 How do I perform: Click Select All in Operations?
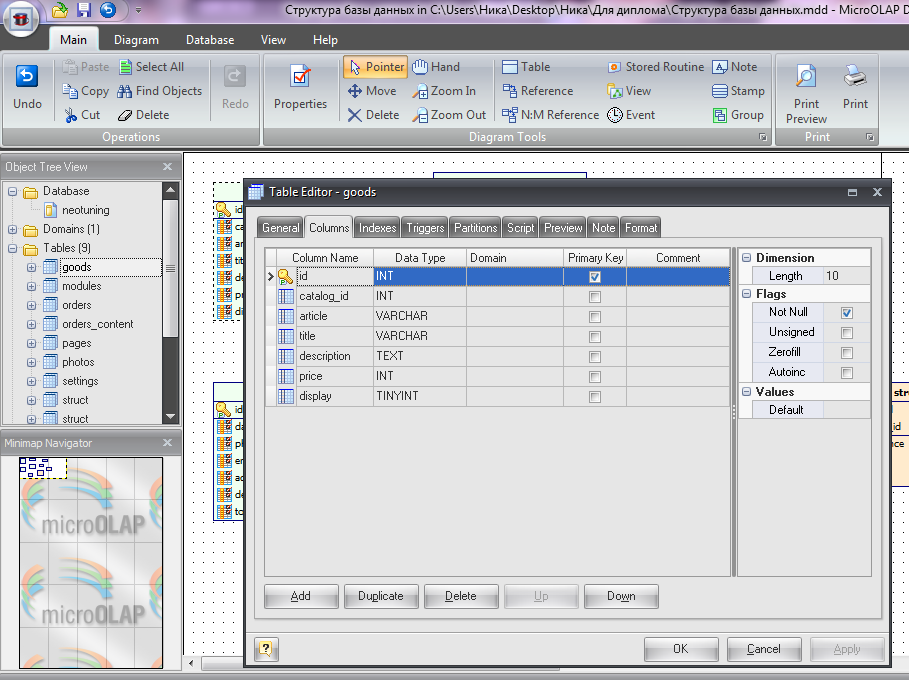click(x=151, y=67)
